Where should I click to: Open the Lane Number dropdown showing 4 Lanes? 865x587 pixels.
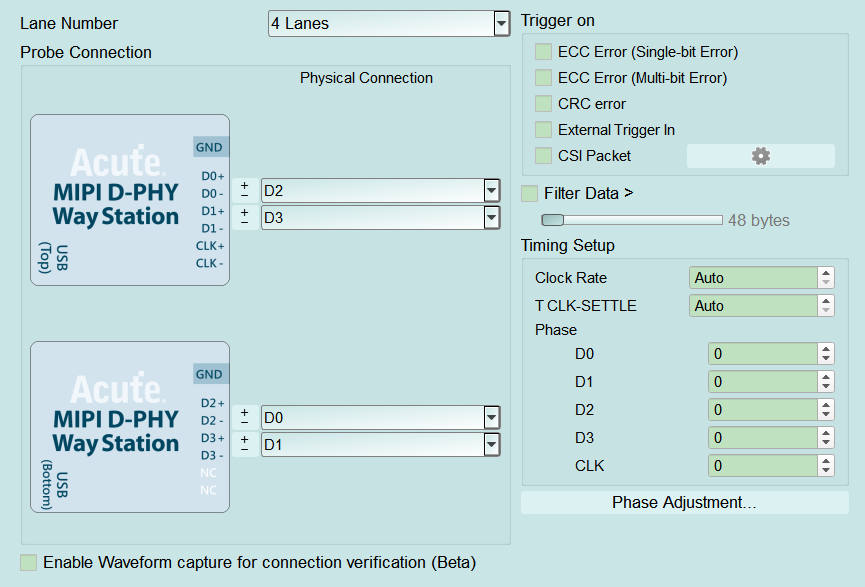[x=389, y=24]
